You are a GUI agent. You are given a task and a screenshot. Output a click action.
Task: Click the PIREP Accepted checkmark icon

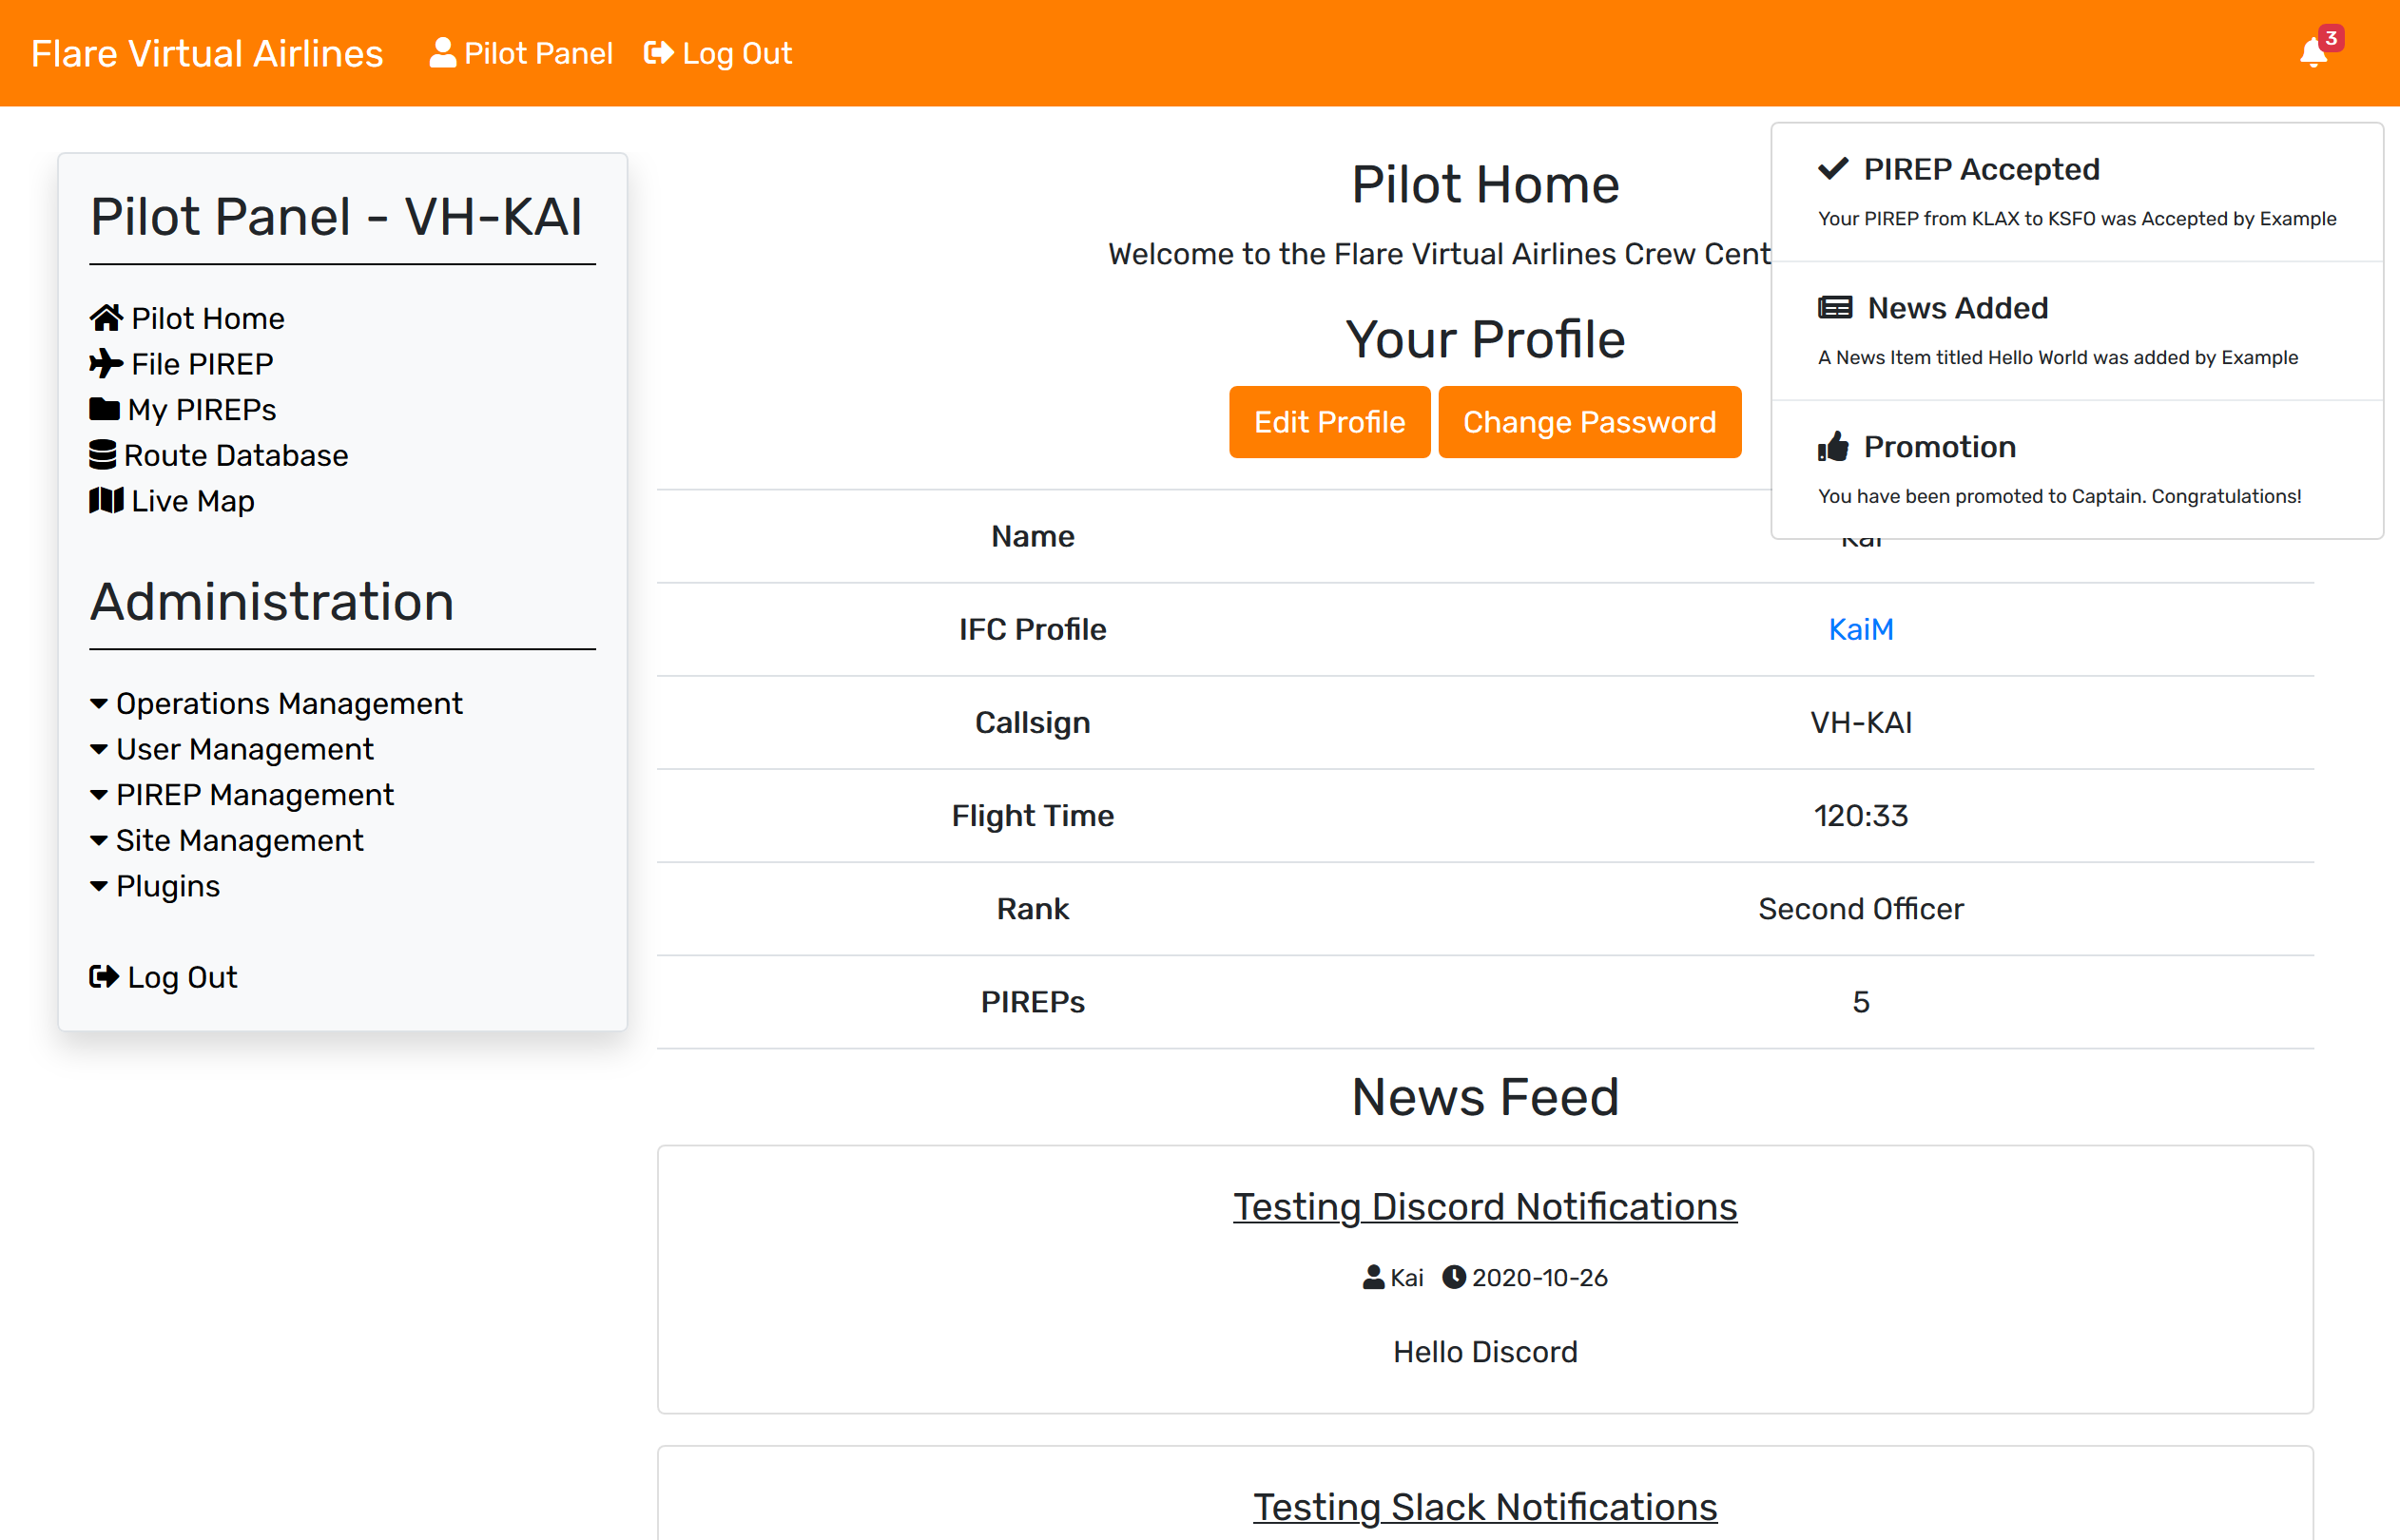point(1832,169)
